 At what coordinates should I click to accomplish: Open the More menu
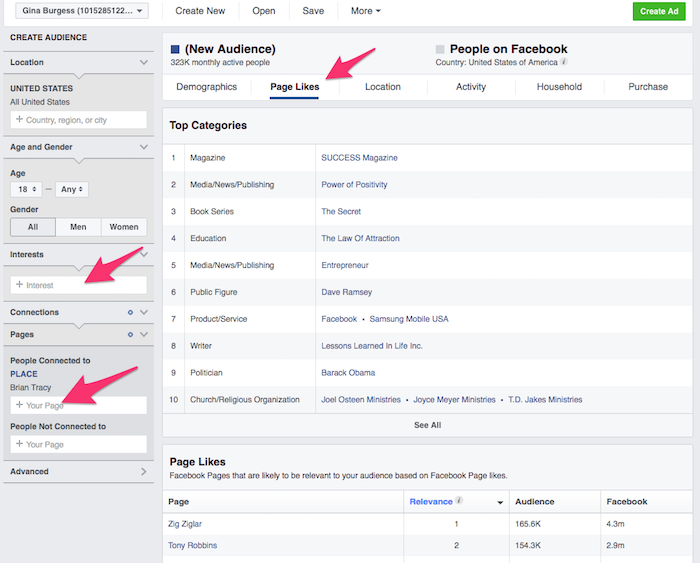pos(366,11)
